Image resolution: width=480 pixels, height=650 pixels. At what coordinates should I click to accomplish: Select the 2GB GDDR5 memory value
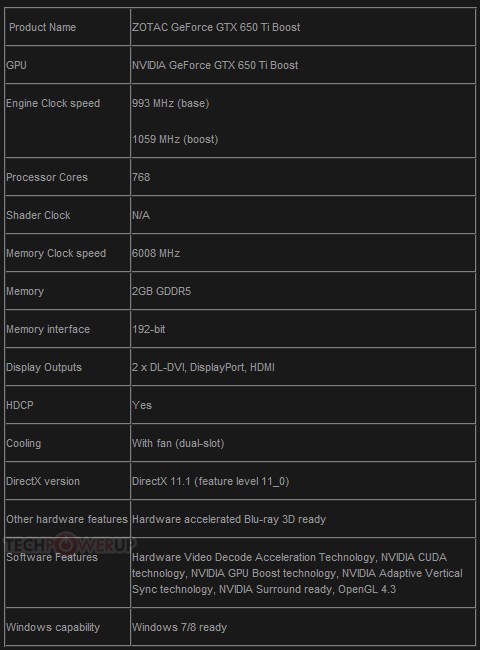[161, 291]
